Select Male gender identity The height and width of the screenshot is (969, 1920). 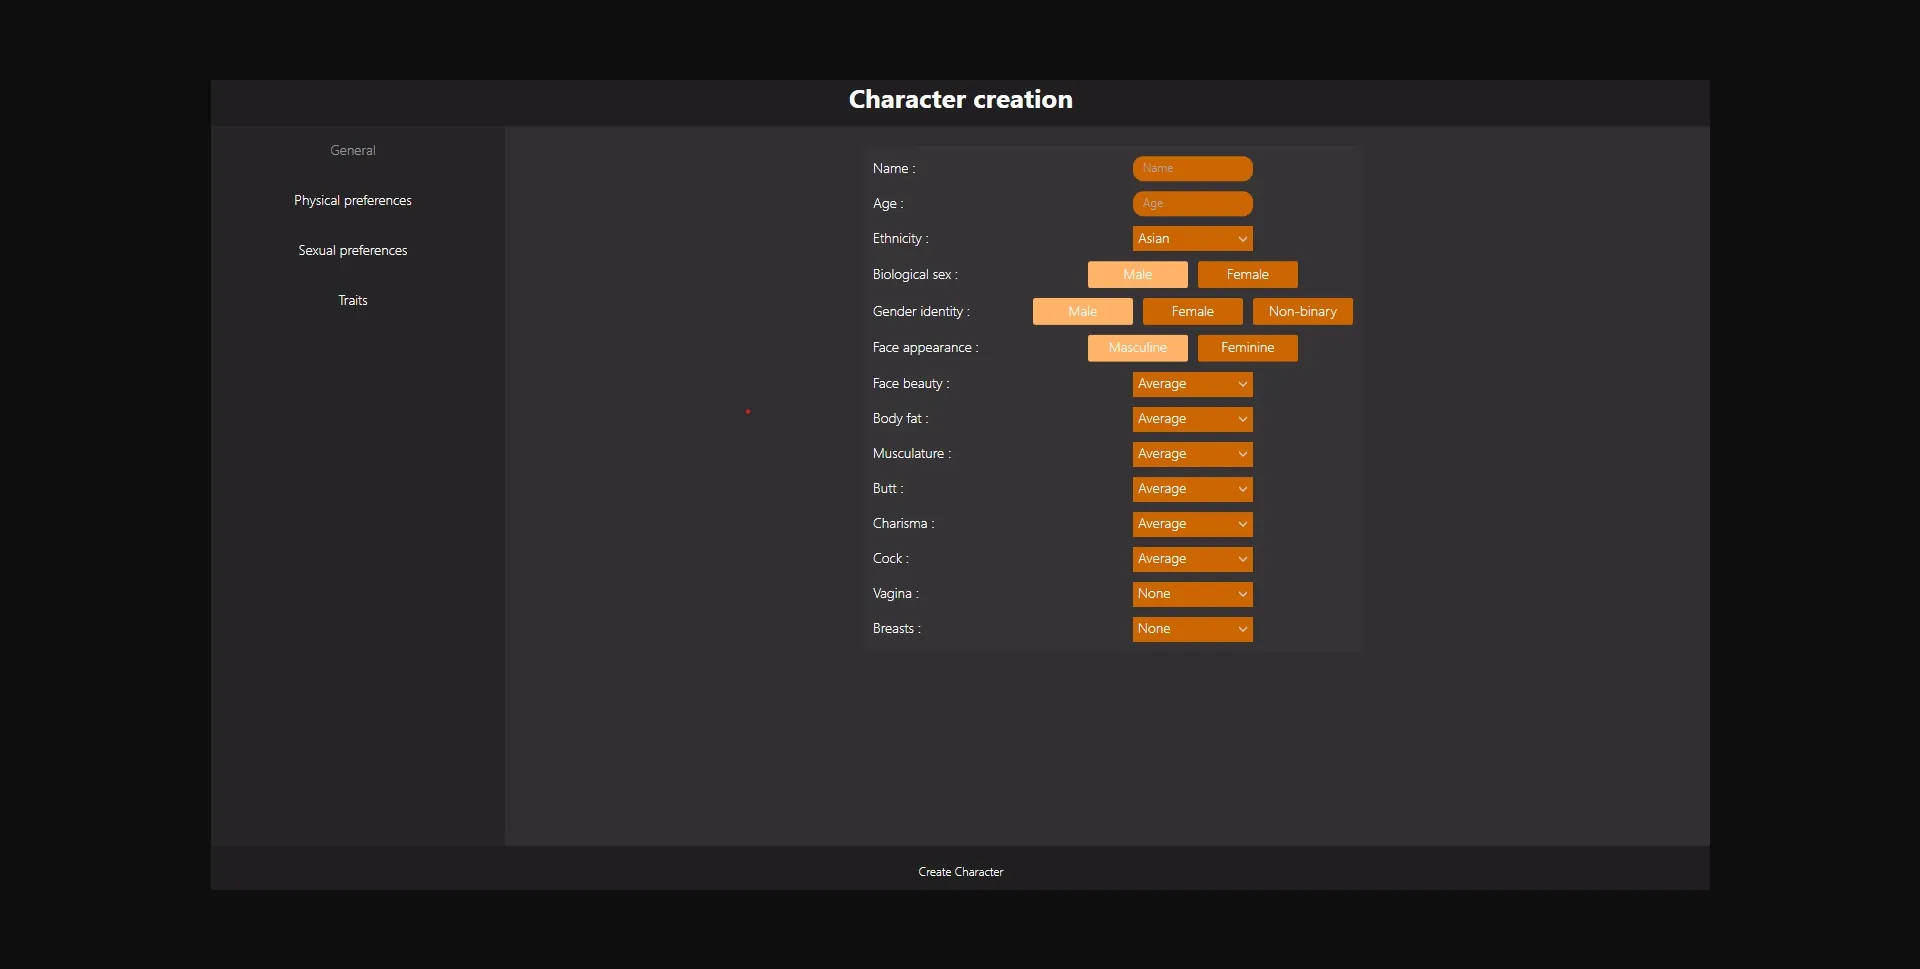coord(1082,312)
